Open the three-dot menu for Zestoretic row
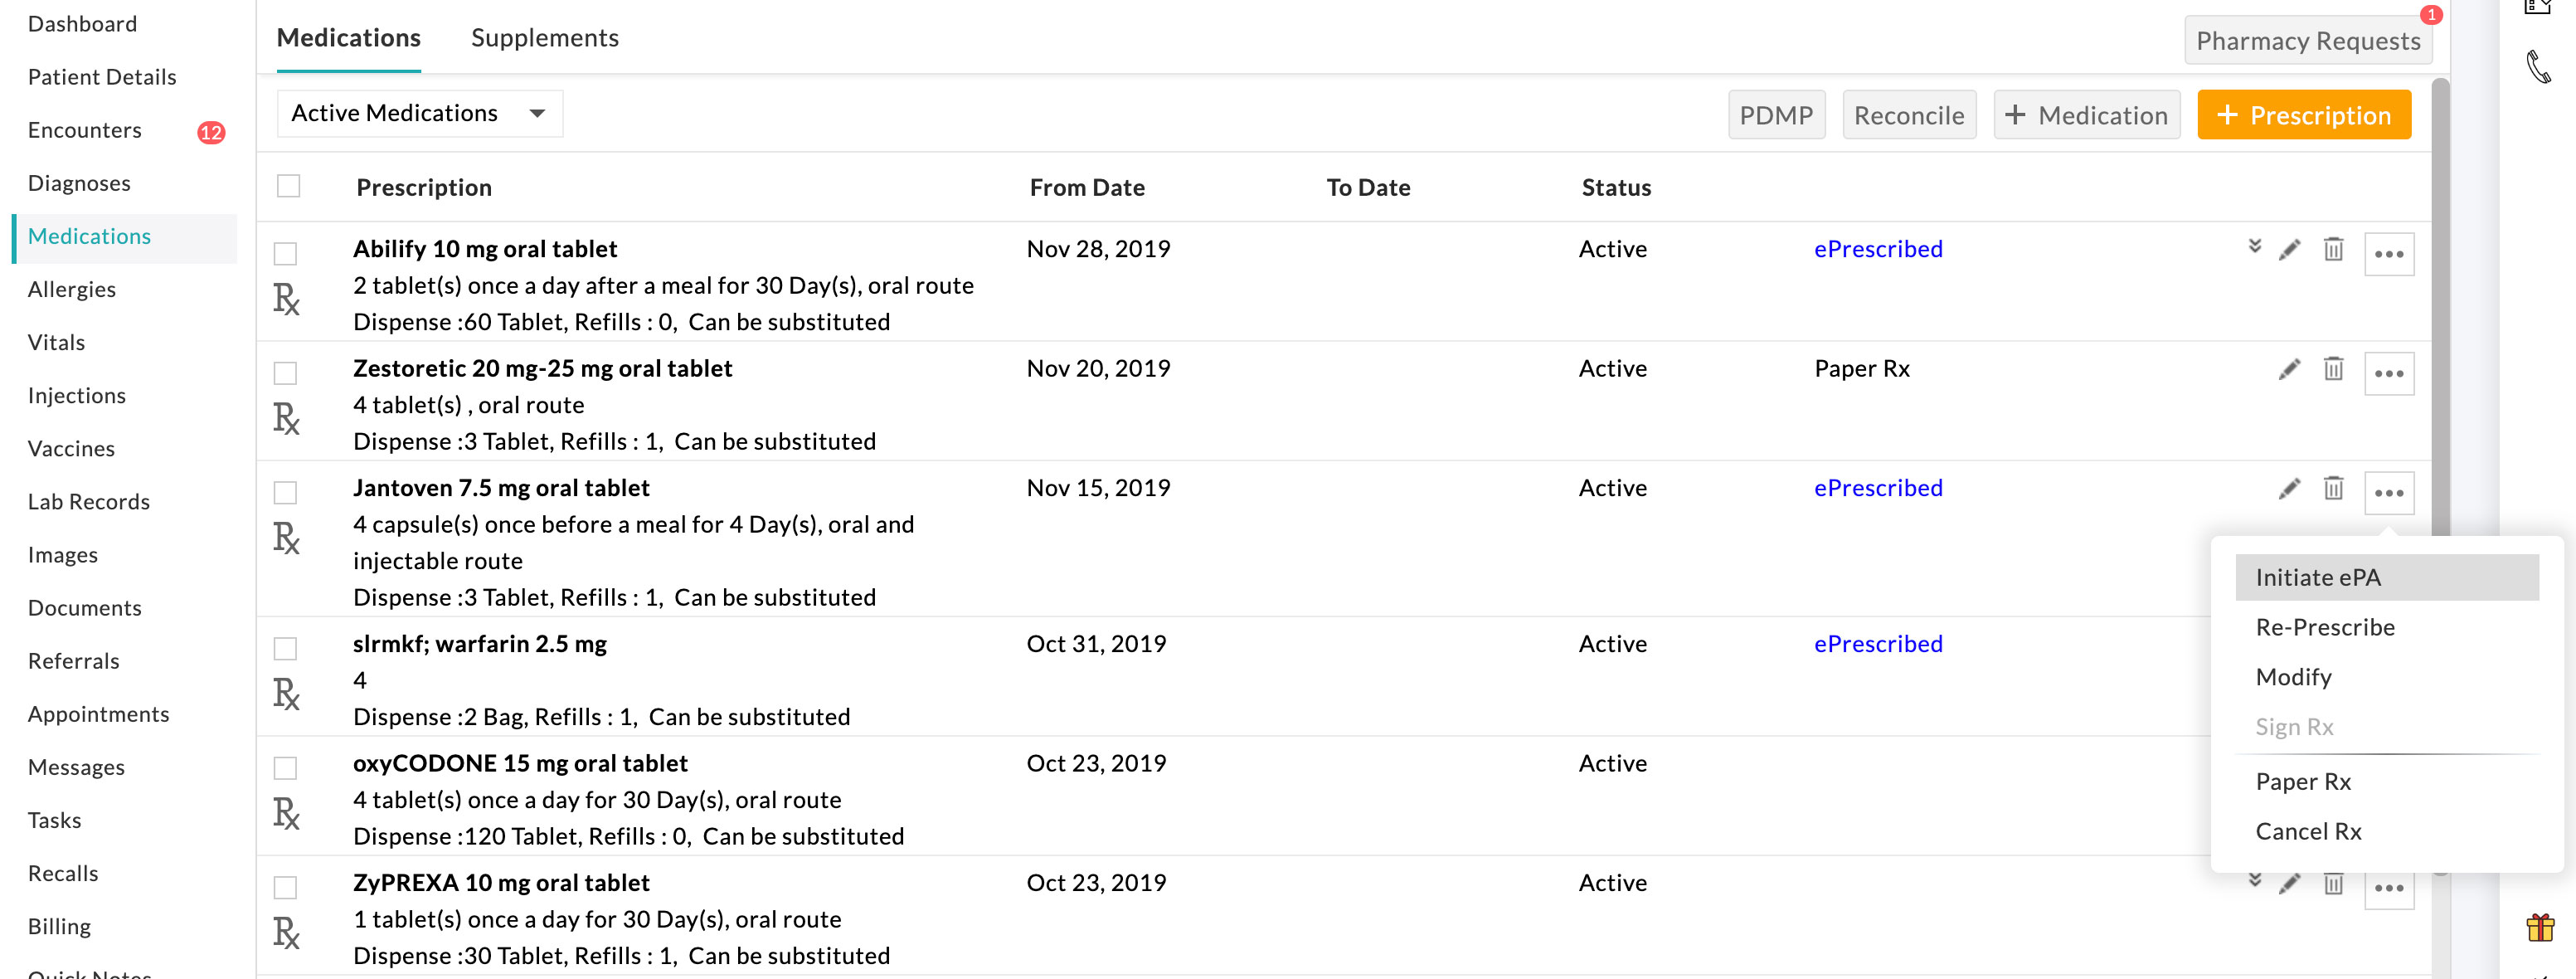 pos(2388,374)
